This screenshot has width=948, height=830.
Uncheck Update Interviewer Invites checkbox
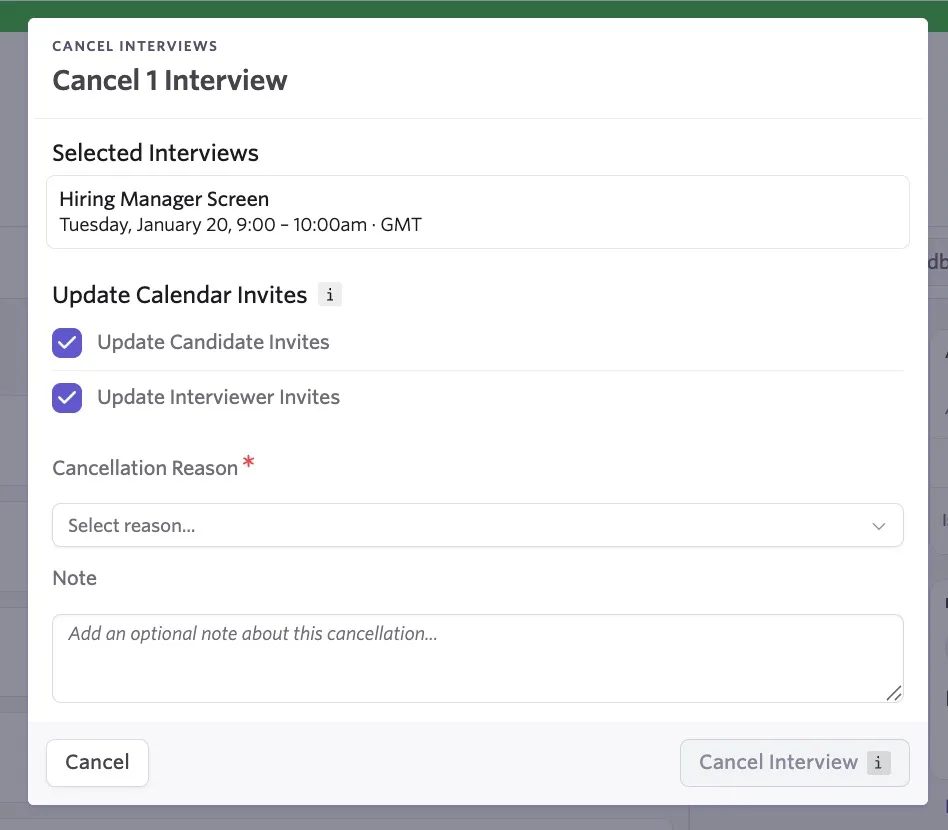[x=67, y=398]
